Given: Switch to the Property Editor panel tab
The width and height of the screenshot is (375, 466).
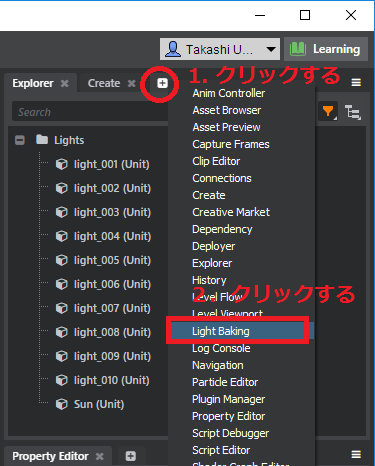Looking at the screenshot, I should 50,456.
